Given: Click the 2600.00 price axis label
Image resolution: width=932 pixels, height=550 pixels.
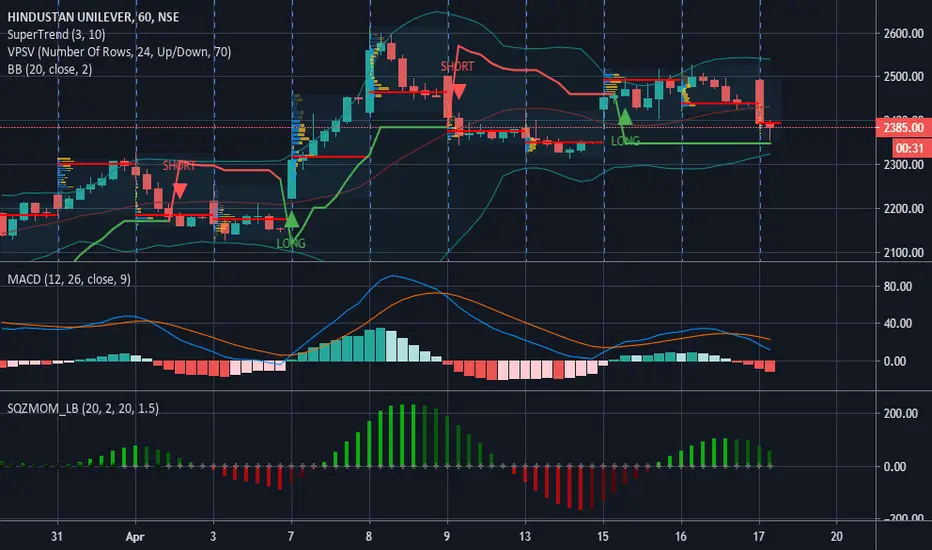Looking at the screenshot, I should [x=903, y=34].
